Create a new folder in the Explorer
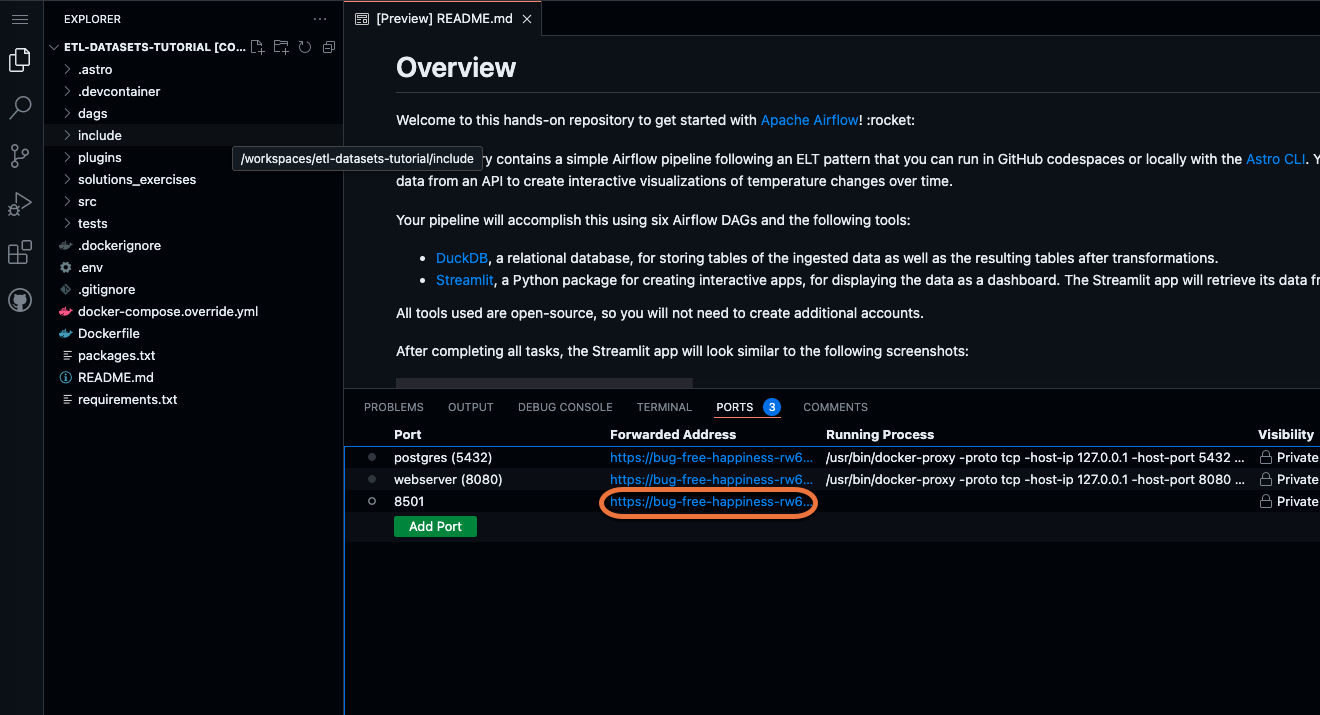 click(281, 46)
